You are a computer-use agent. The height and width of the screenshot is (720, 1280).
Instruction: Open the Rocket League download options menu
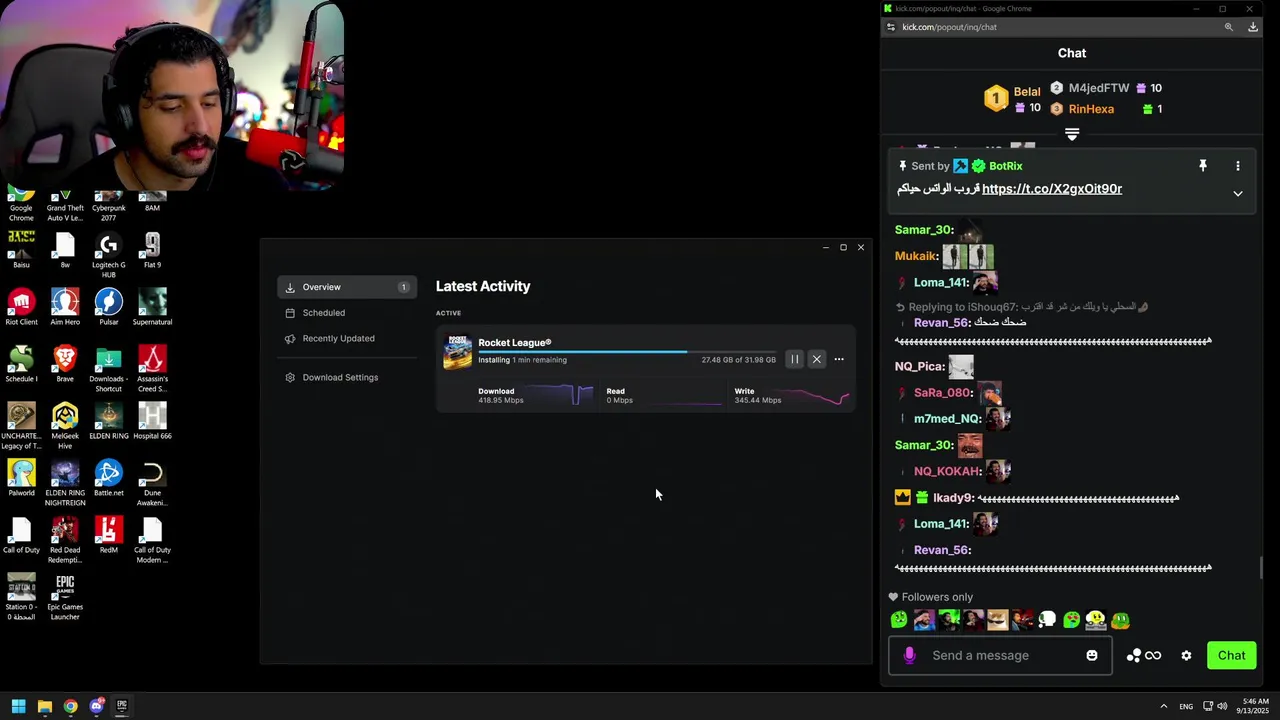point(839,359)
